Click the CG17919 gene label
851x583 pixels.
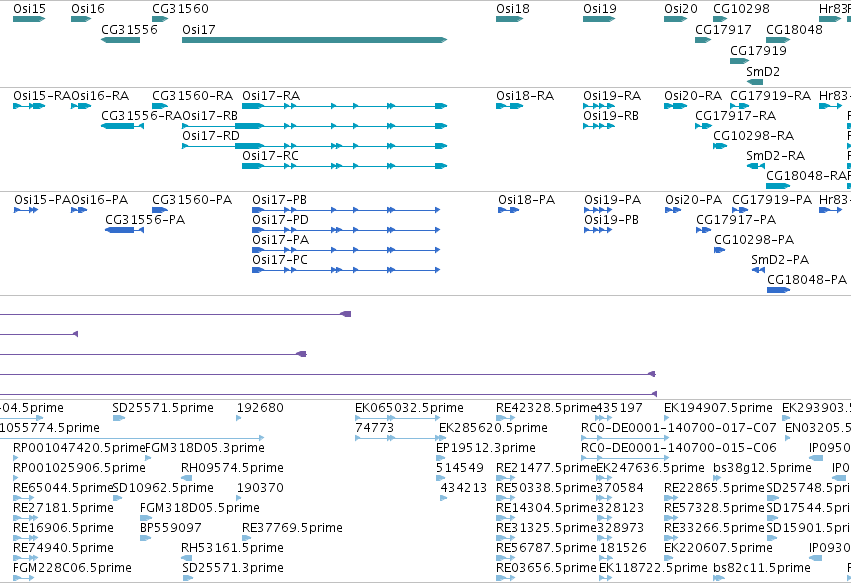(758, 50)
